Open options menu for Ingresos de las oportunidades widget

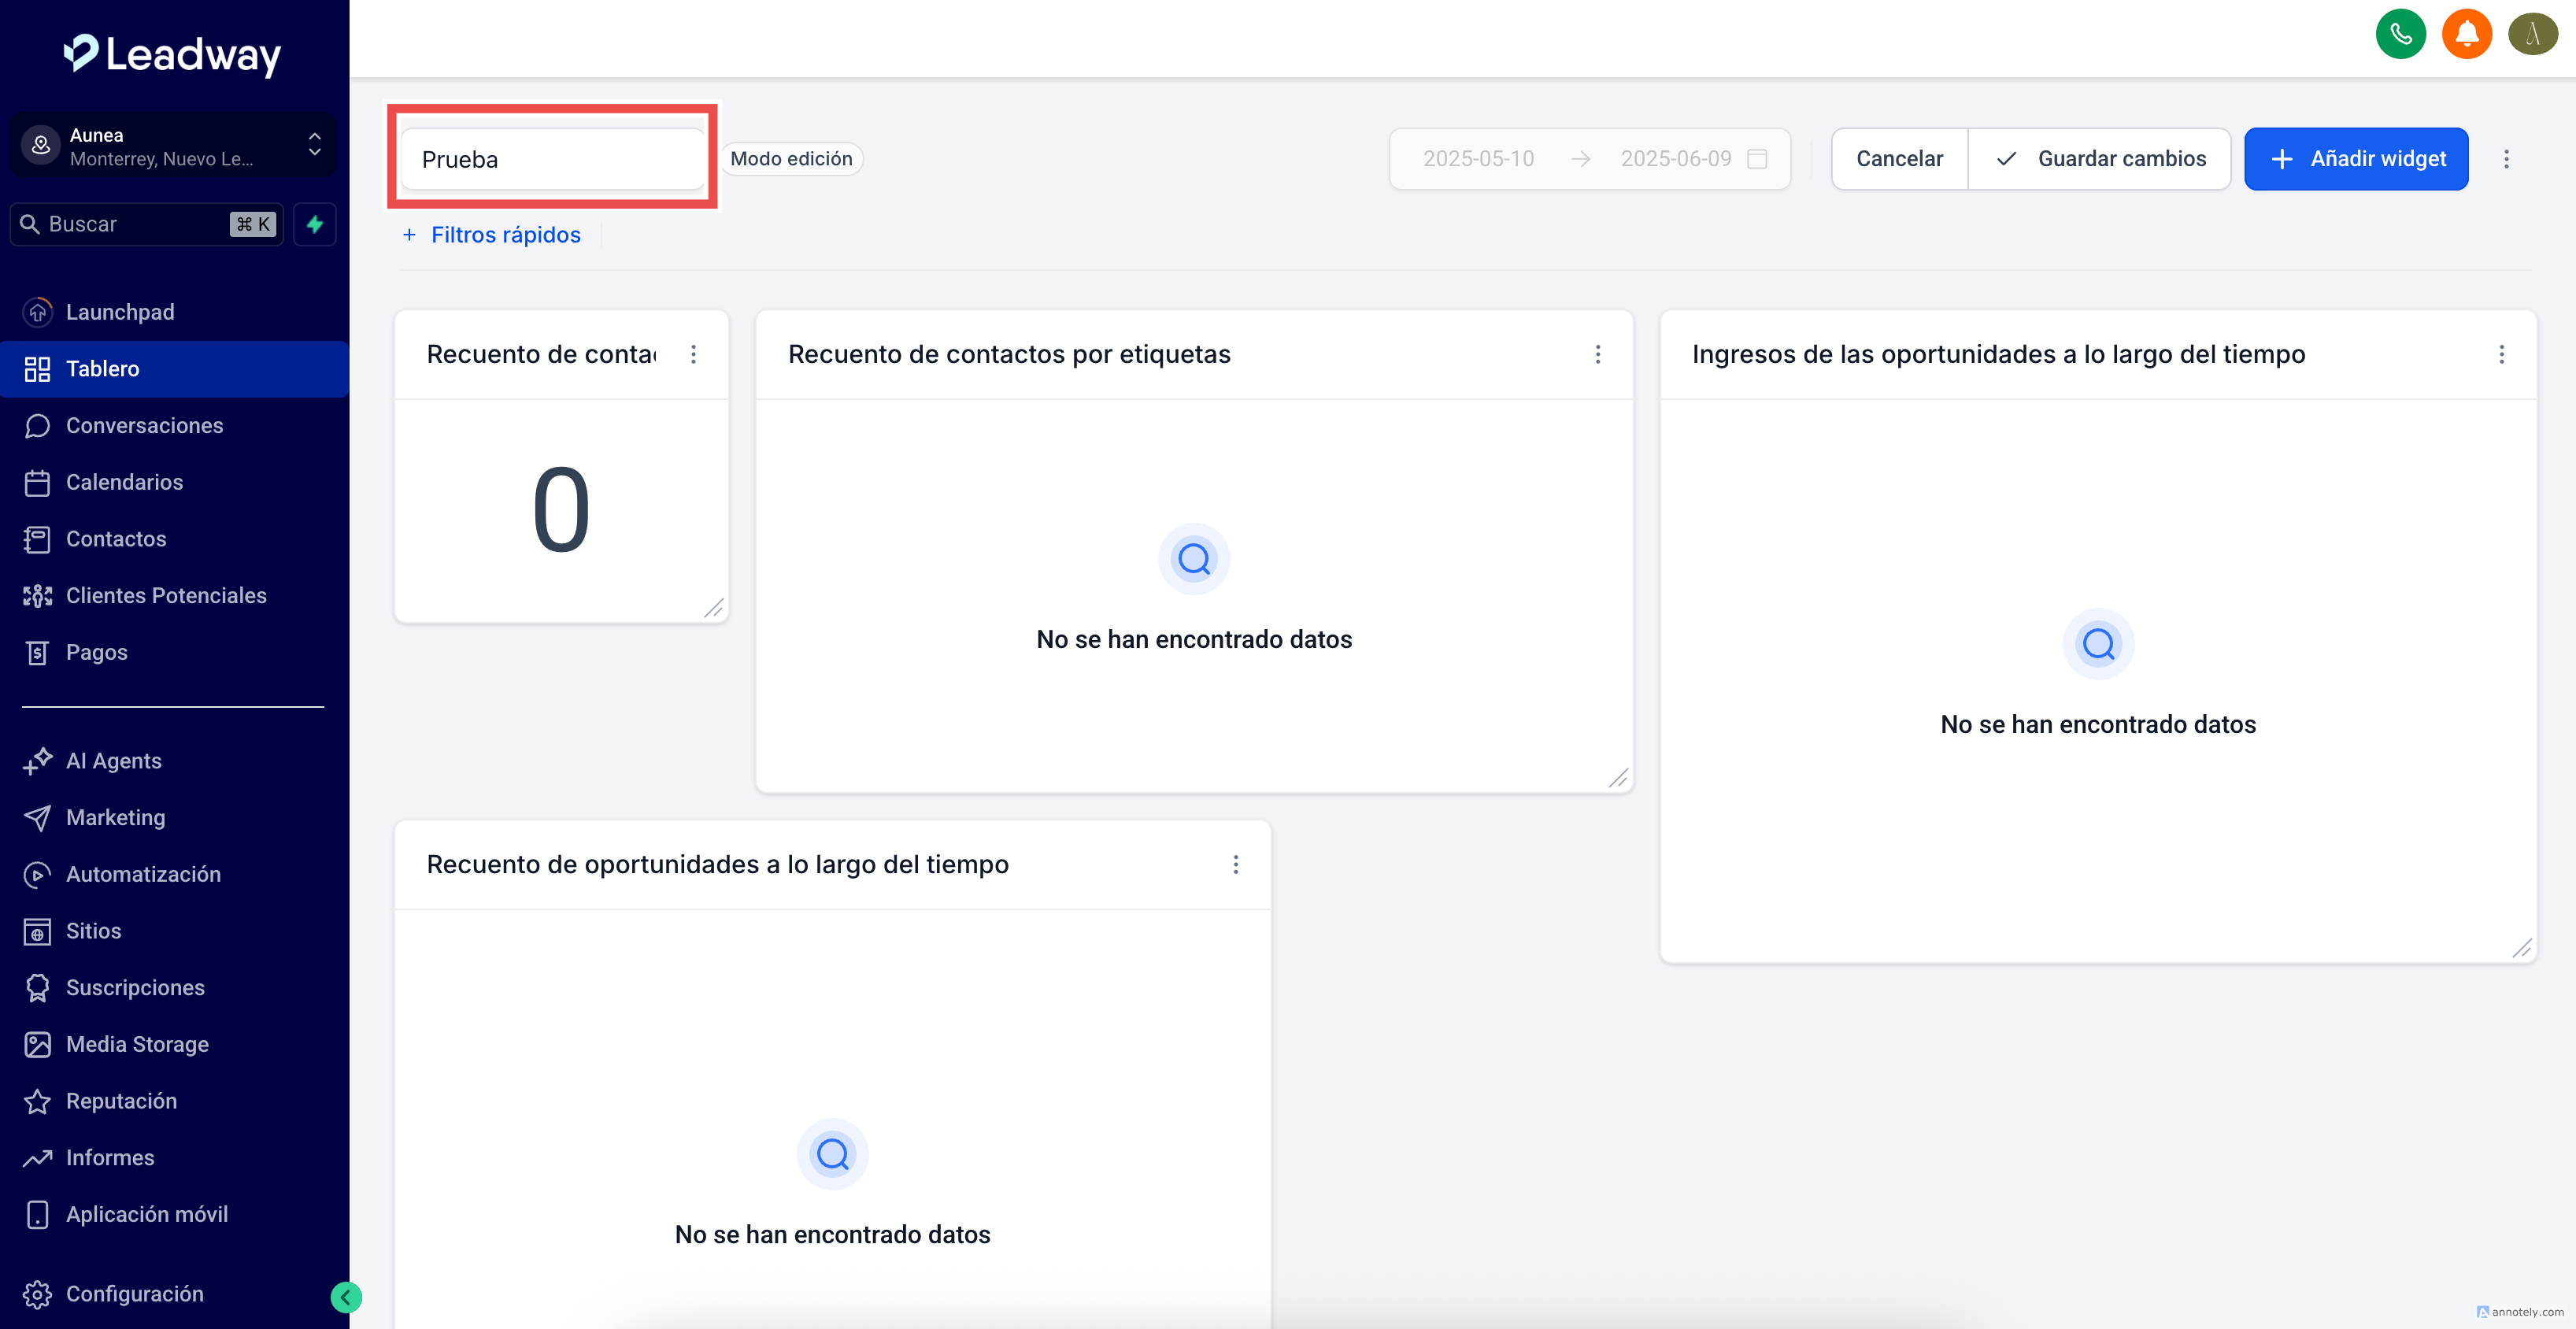tap(2501, 354)
